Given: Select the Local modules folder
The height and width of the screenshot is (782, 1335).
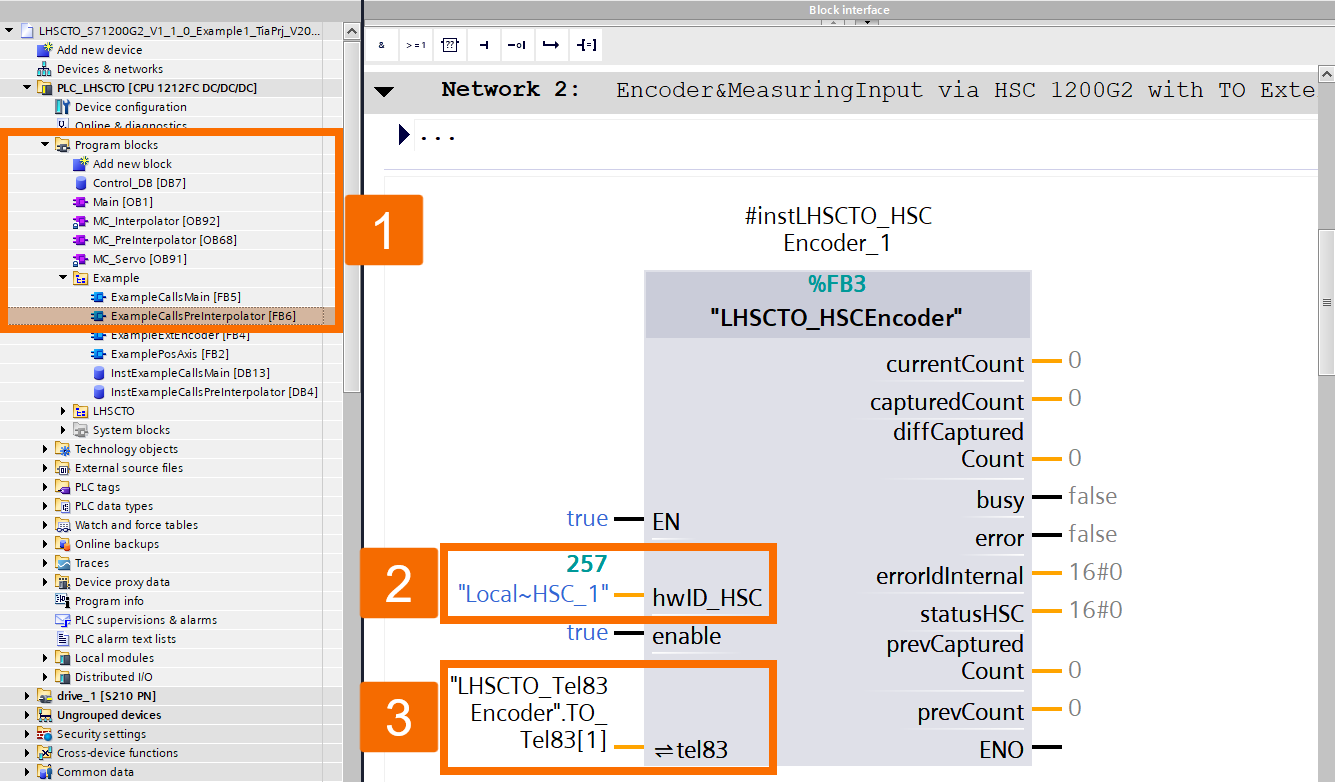Looking at the screenshot, I should tap(114, 658).
